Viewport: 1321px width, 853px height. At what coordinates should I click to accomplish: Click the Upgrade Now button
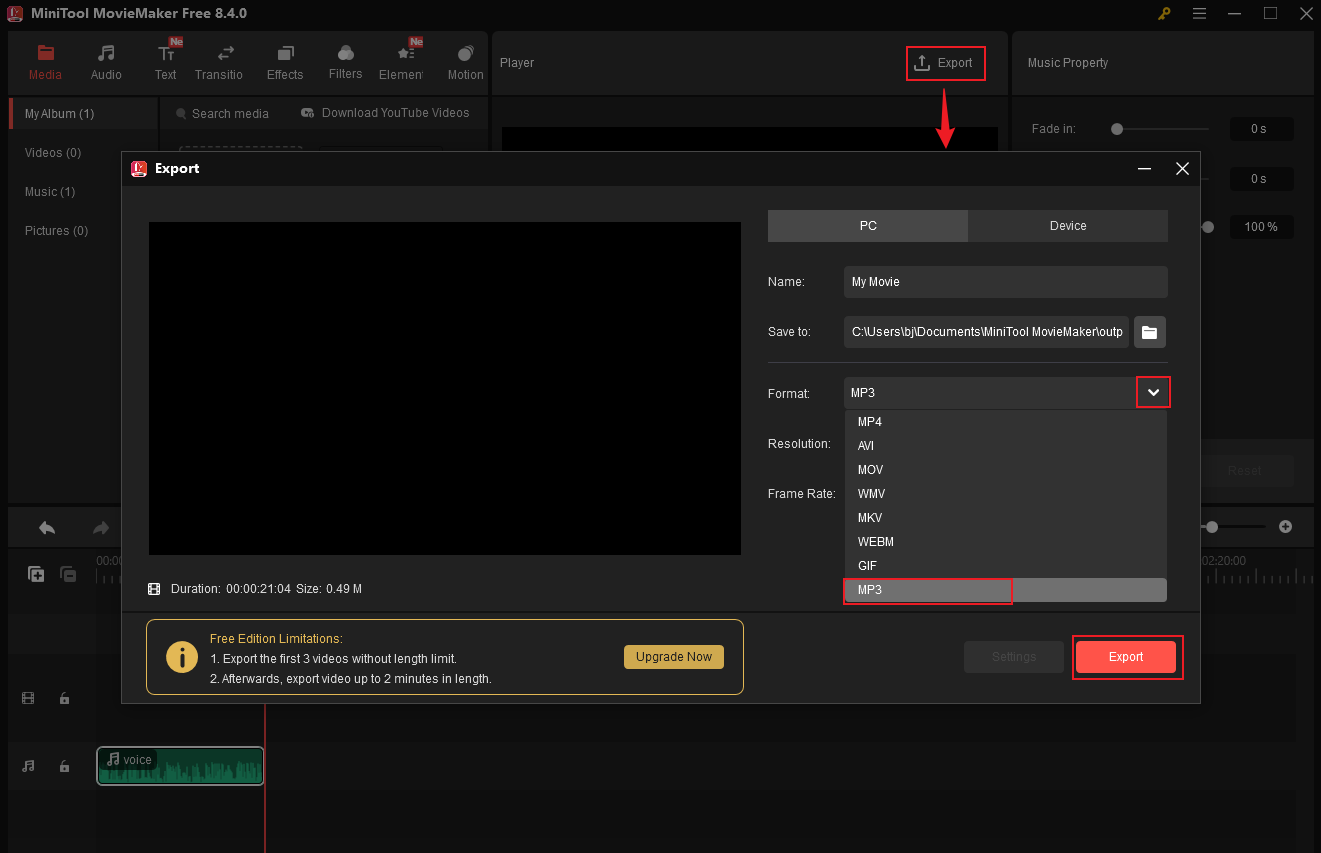673,657
